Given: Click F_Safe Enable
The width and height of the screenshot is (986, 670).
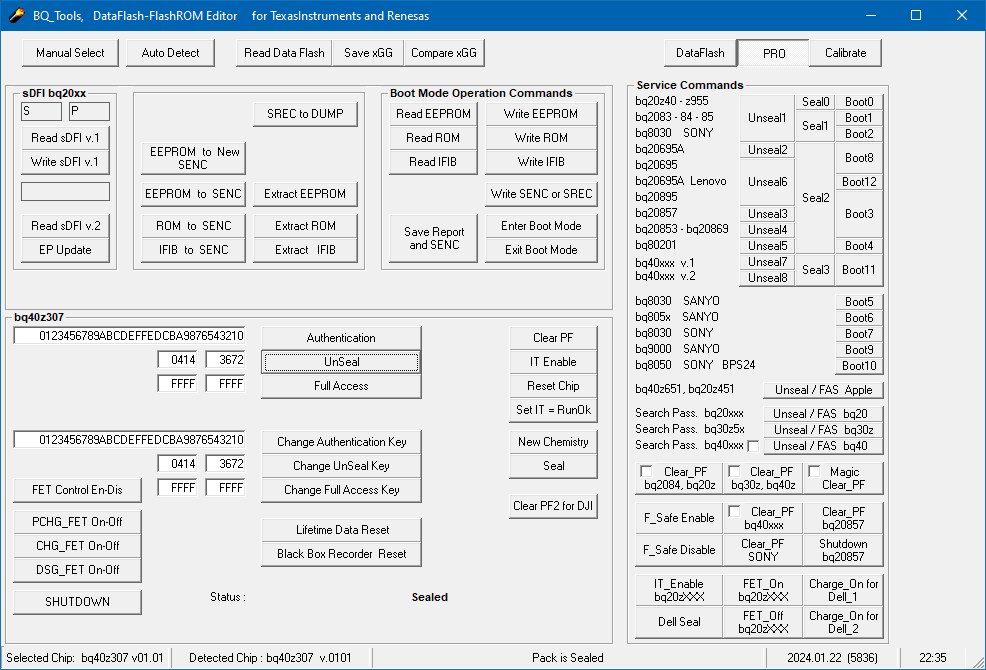Looking at the screenshot, I should point(679,518).
